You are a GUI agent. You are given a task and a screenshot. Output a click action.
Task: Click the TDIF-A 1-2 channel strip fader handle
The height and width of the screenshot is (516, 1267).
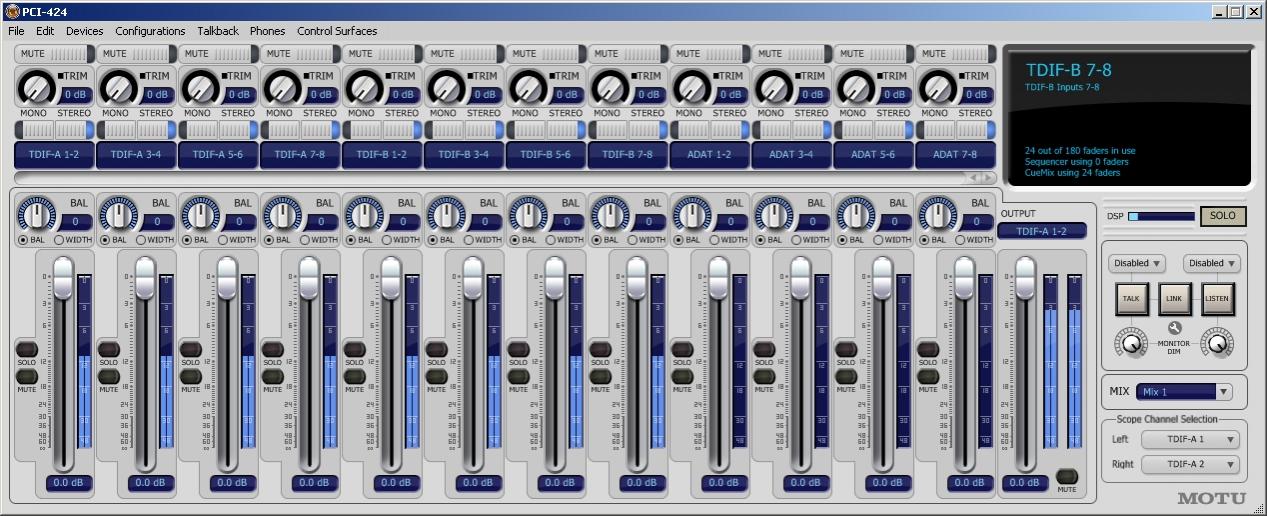coord(63,278)
